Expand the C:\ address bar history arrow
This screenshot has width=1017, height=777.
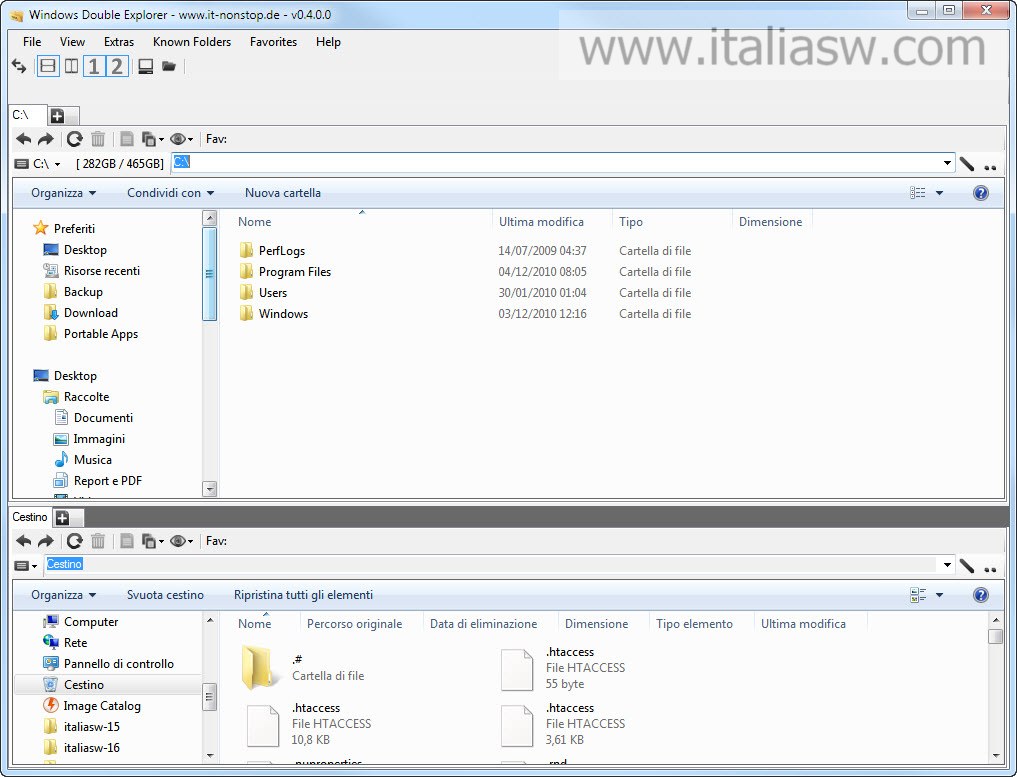coord(948,163)
